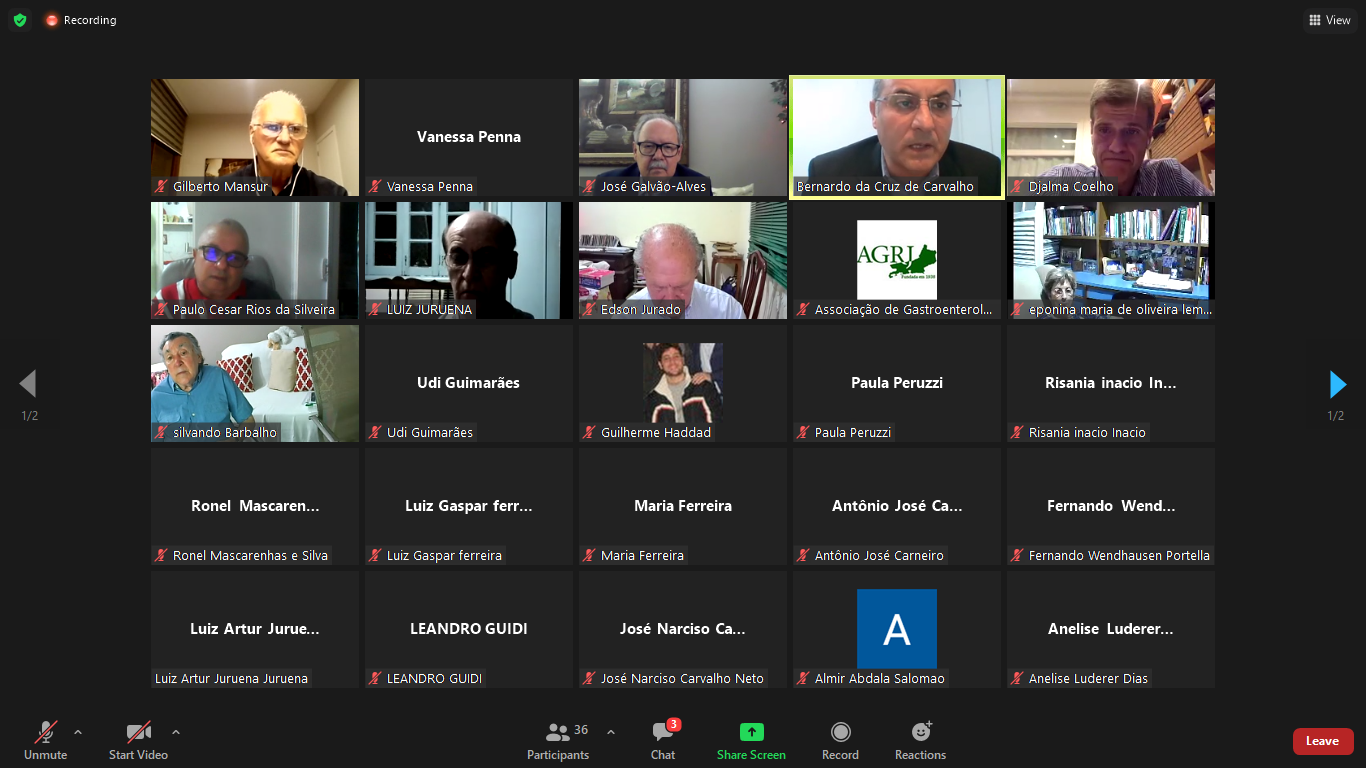This screenshot has width=1366, height=768.
Task: Start recording with the Record button
Action: point(840,741)
